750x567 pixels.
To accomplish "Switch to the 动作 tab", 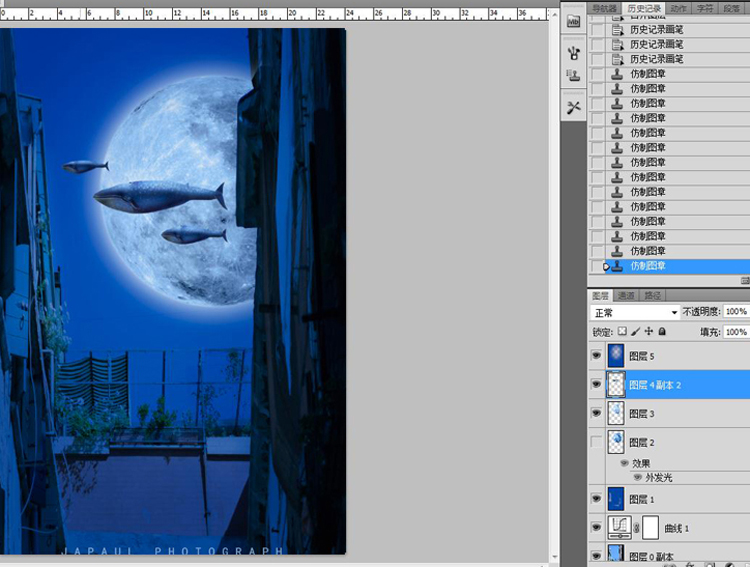I will 678,8.
